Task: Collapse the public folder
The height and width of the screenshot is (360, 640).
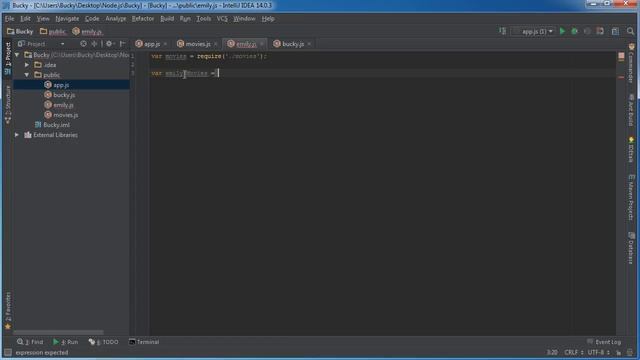Action: pyautogui.click(x=27, y=75)
